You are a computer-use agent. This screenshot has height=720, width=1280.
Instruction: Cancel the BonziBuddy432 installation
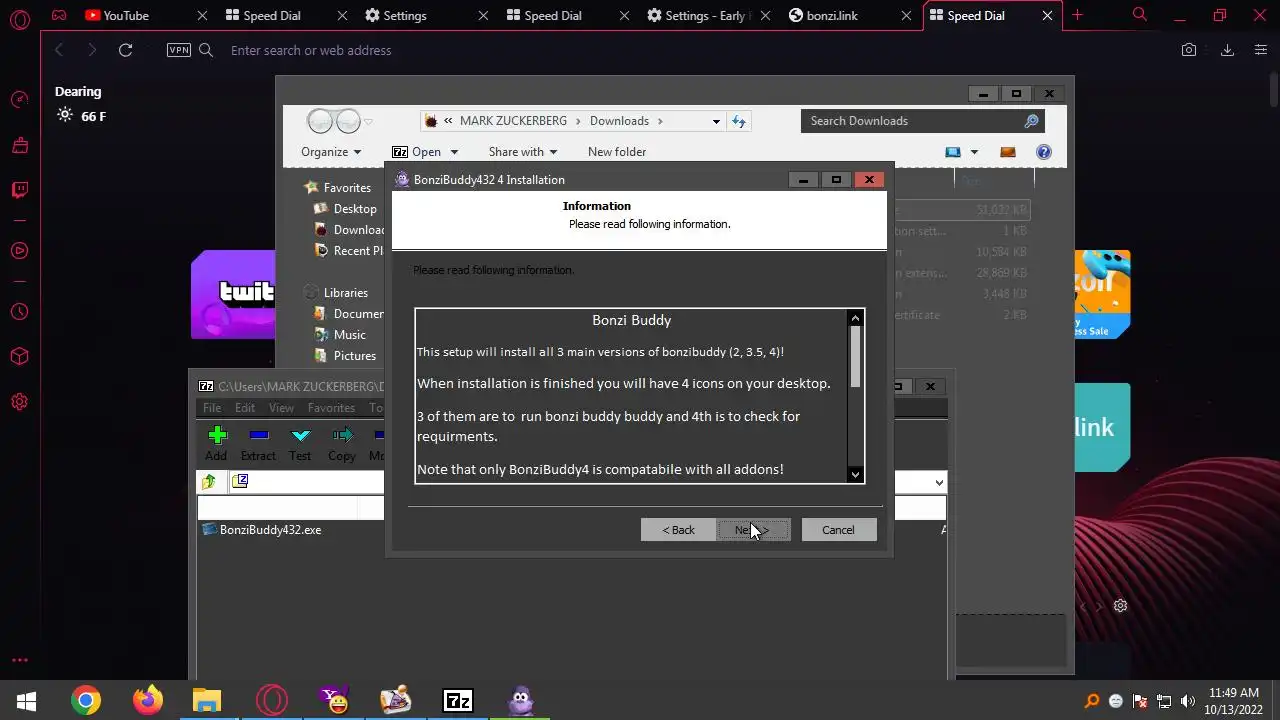(838, 530)
